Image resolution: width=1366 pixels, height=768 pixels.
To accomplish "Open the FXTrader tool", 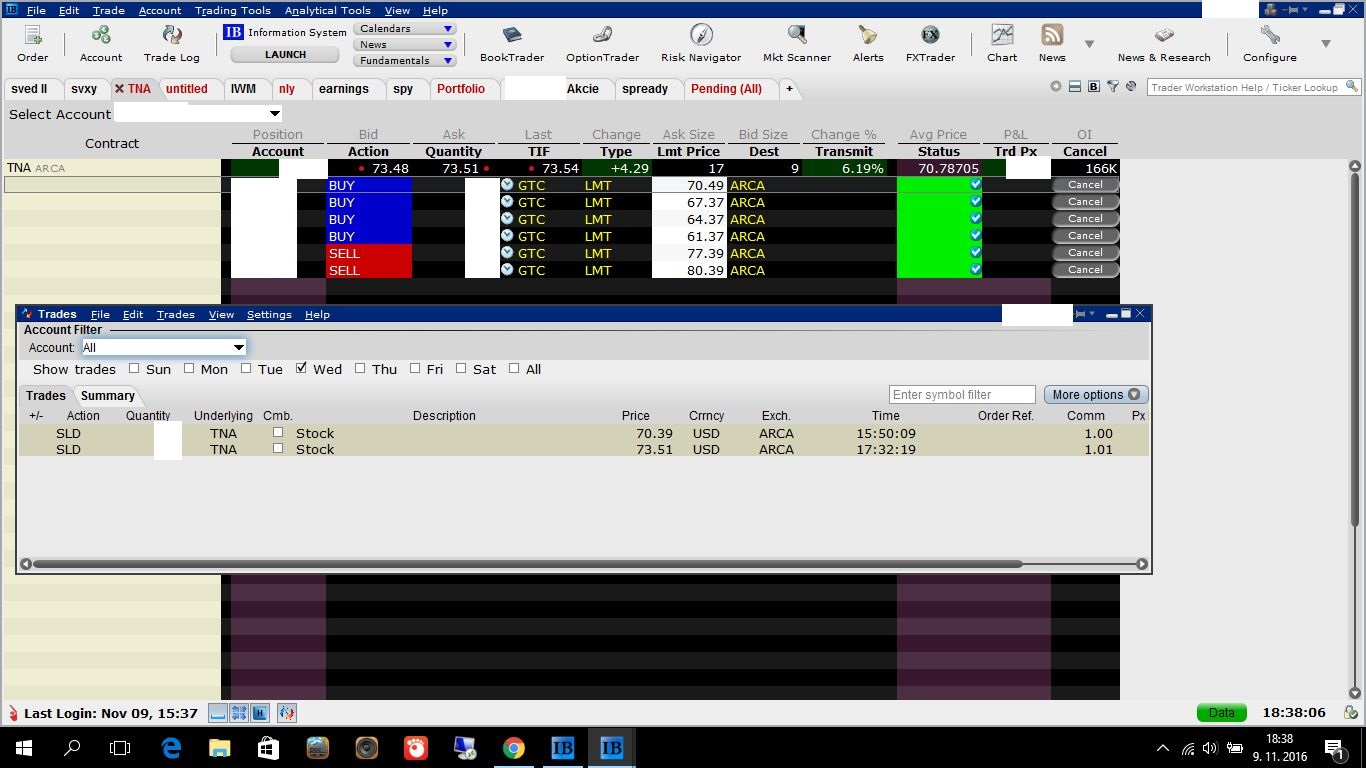I will (x=930, y=43).
